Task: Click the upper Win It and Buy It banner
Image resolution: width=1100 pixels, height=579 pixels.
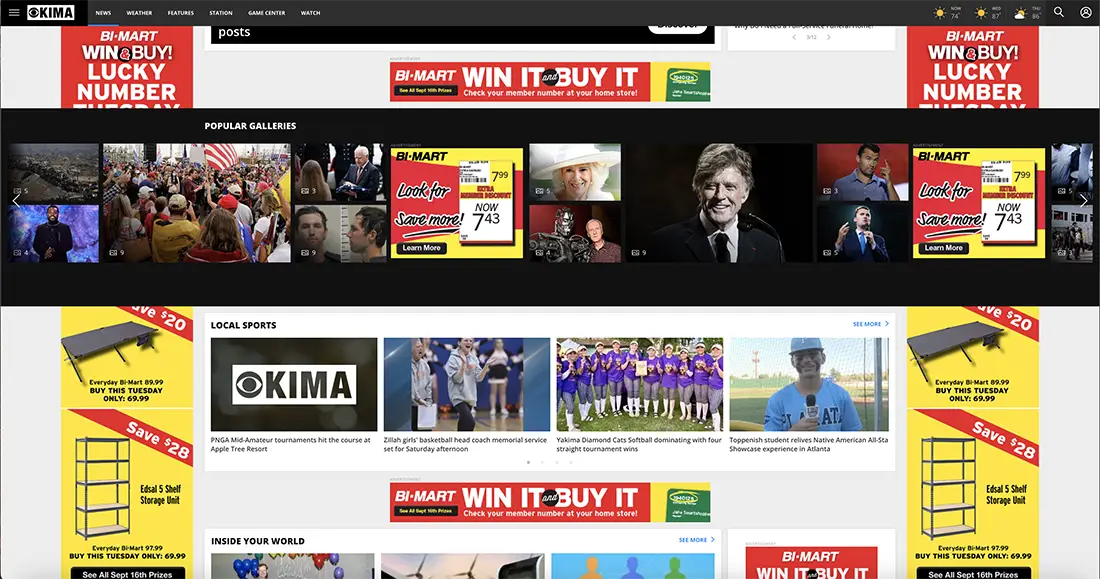Action: pos(550,81)
